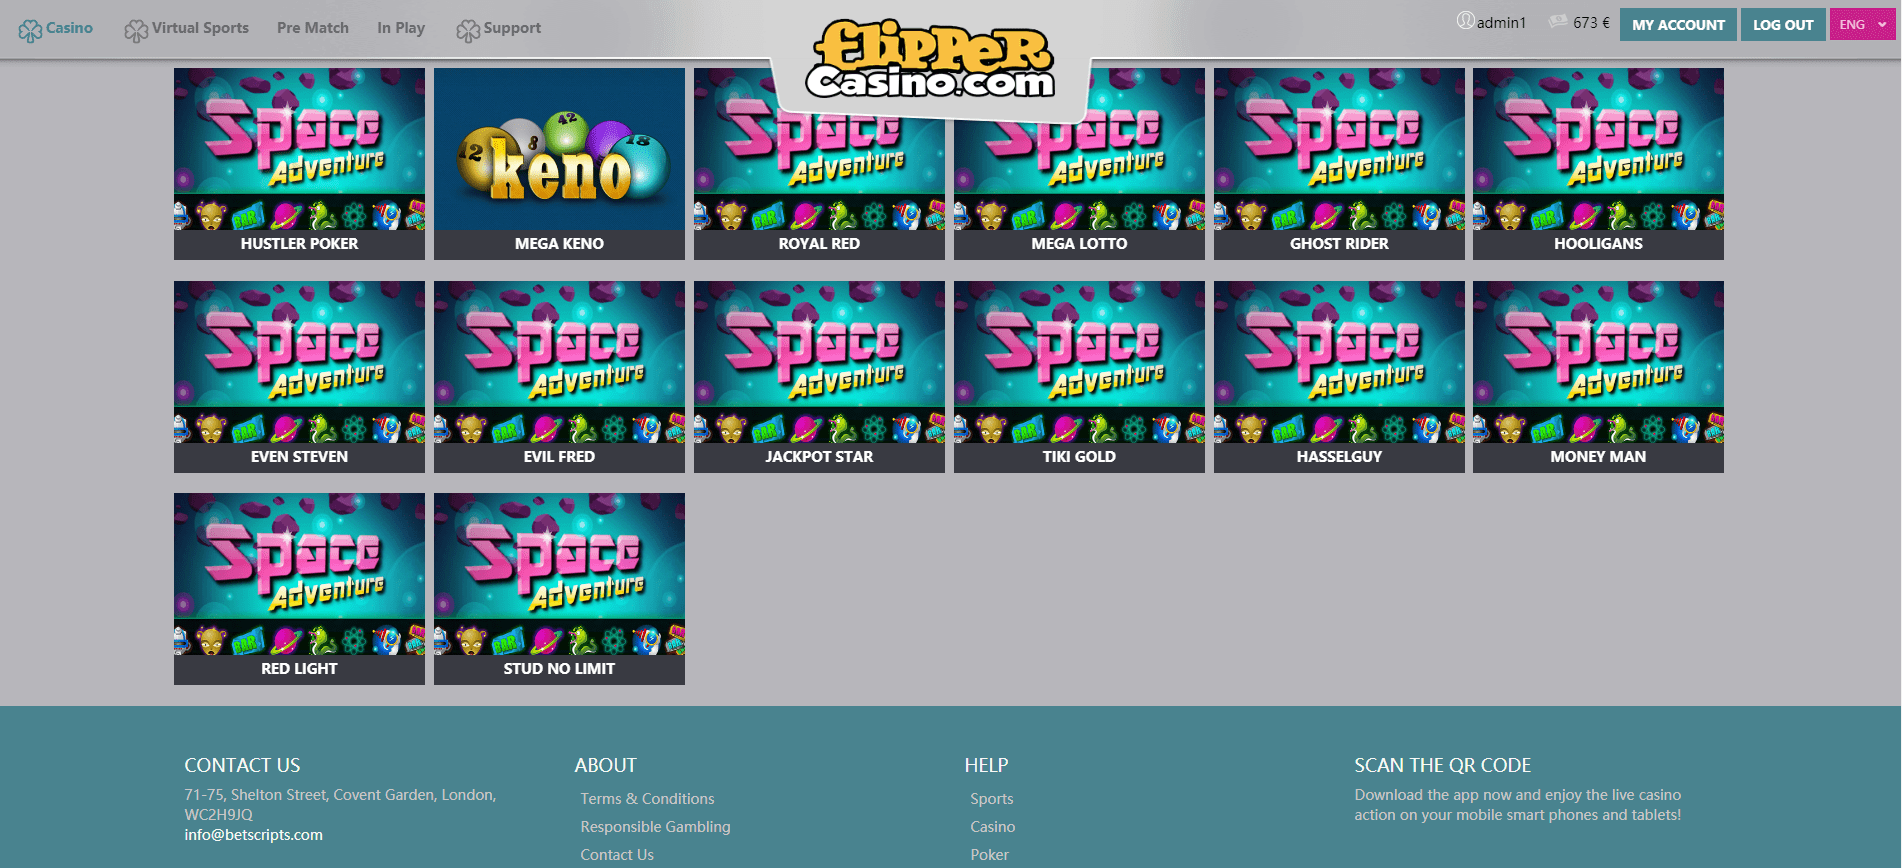Launch the Jackpot Star game
Screen dimensions: 1902x868
(819, 377)
